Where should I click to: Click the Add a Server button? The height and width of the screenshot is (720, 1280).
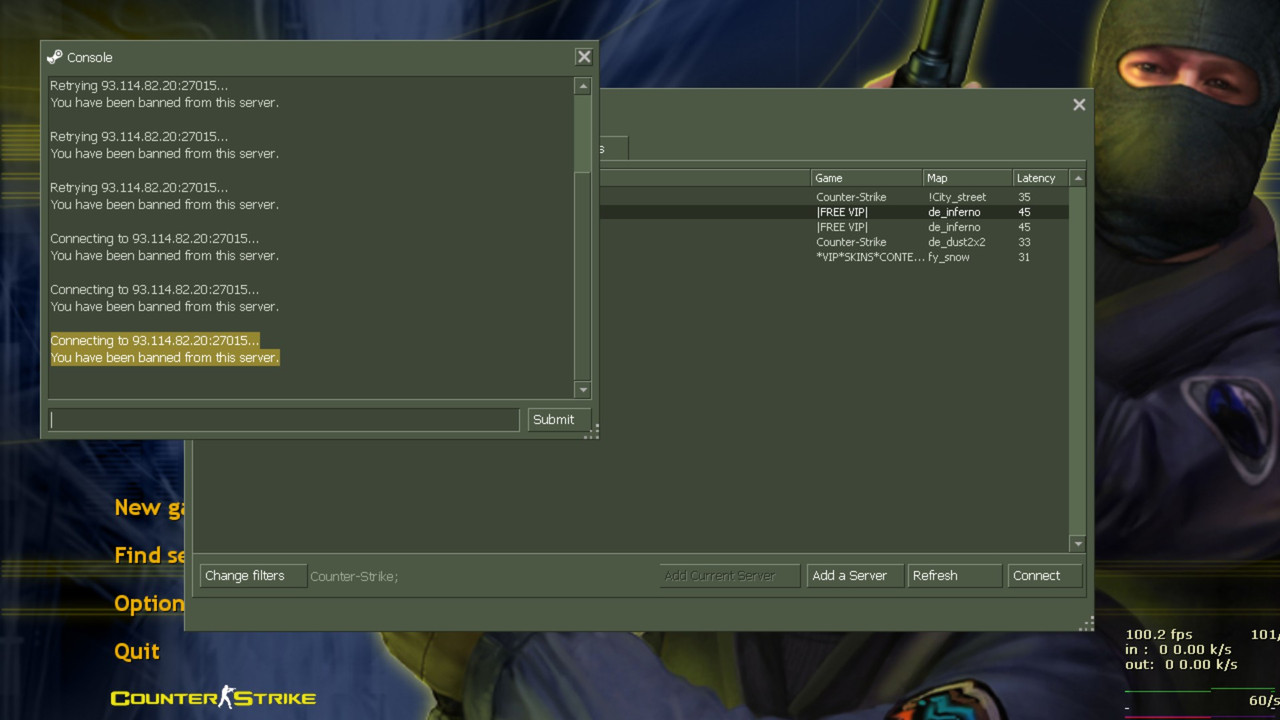[855, 576]
